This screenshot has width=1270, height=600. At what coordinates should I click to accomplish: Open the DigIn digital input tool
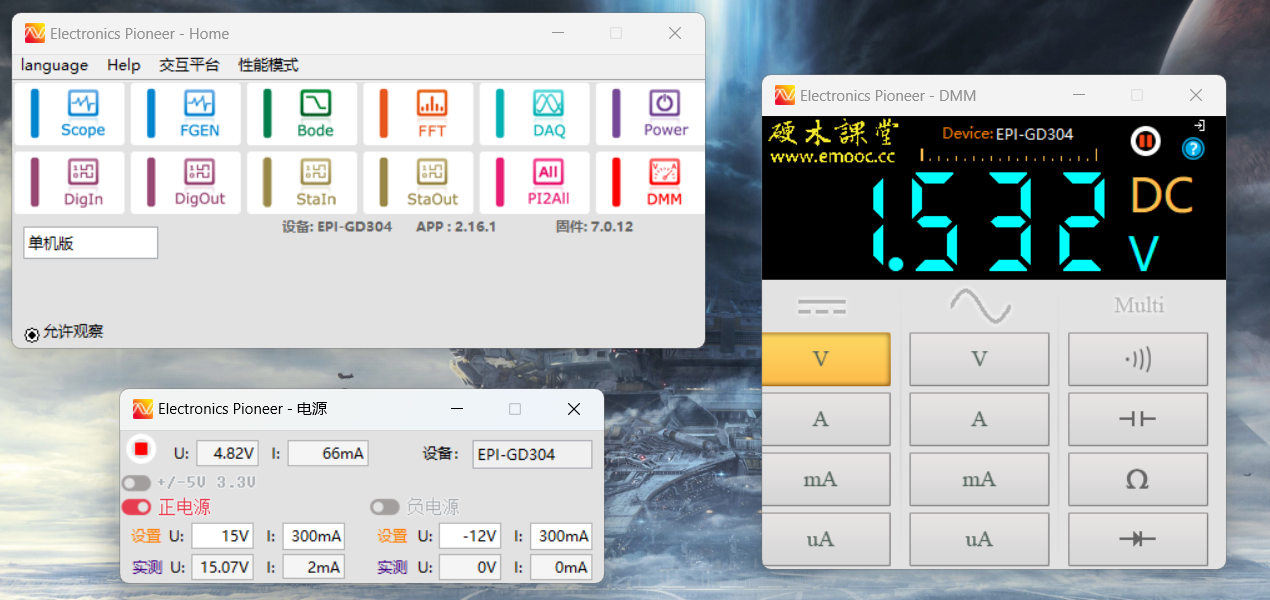[x=70, y=182]
